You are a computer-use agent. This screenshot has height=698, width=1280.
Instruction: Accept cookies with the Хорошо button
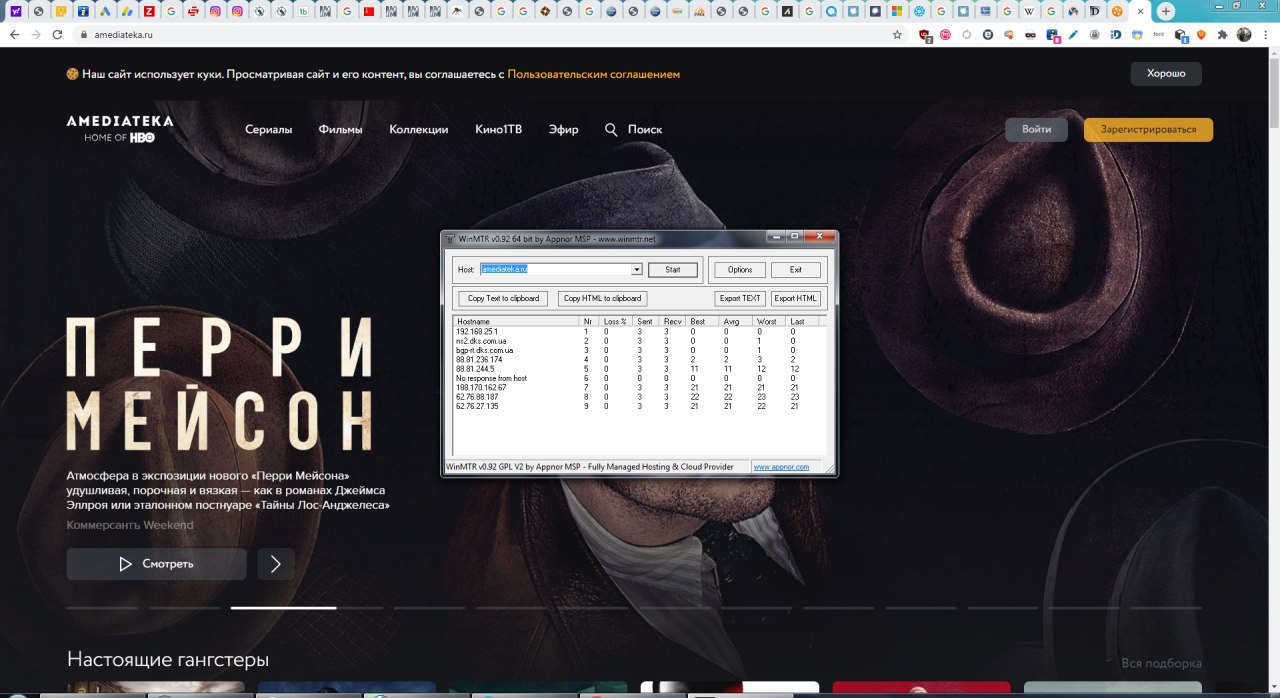coord(1166,74)
